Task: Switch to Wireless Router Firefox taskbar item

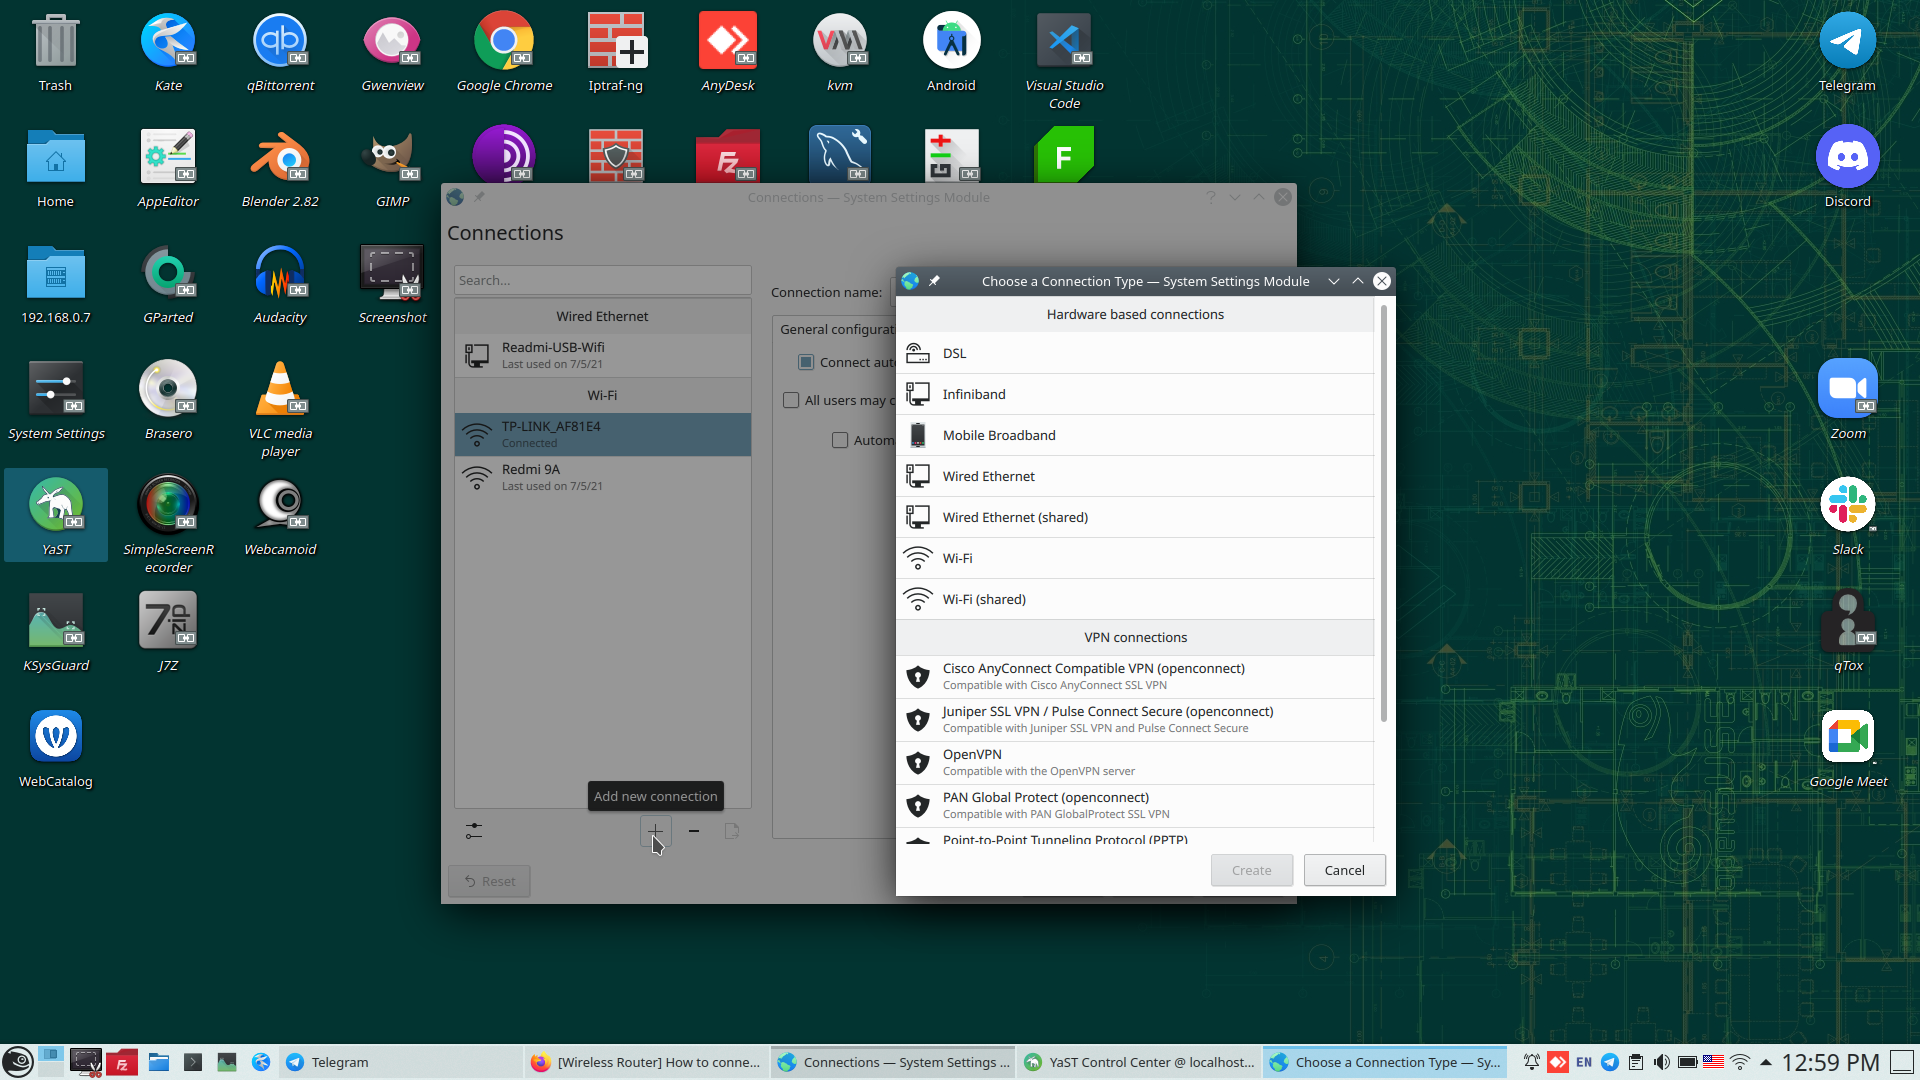Action: pos(646,1062)
